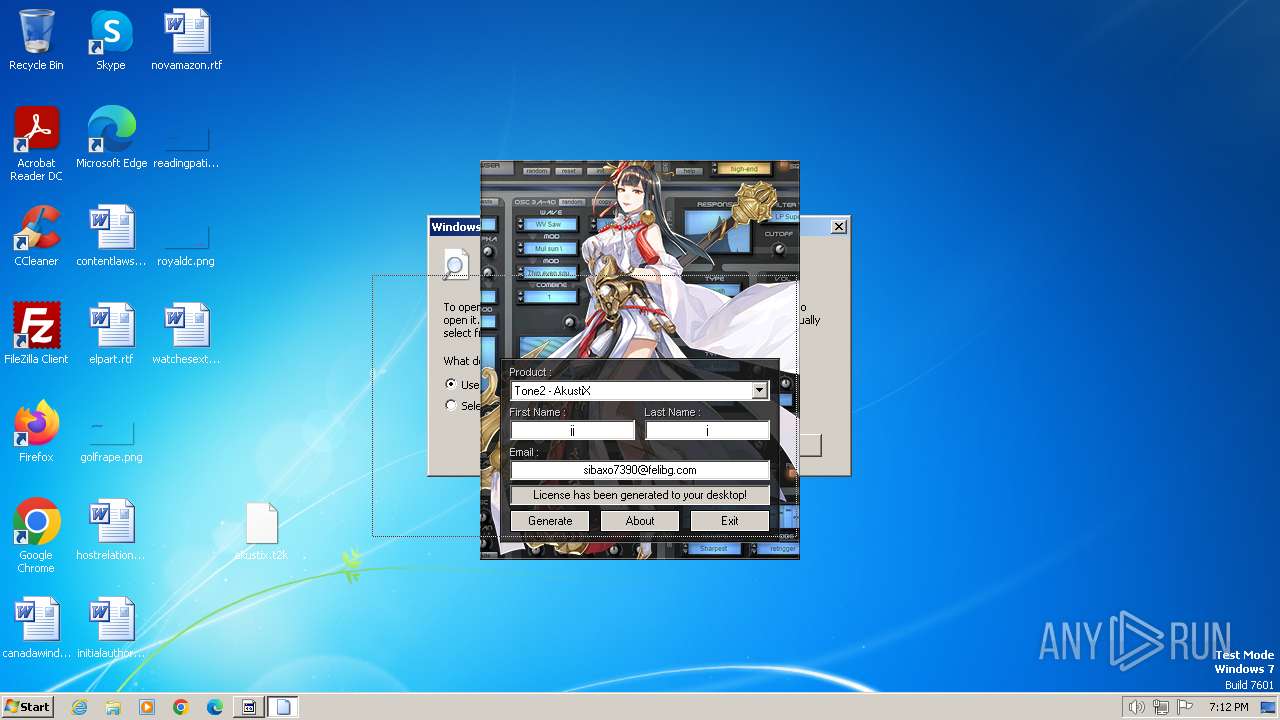Screen dimensions: 1280x720
Task: Click the 'License has been generated' status bar
Action: click(640, 495)
